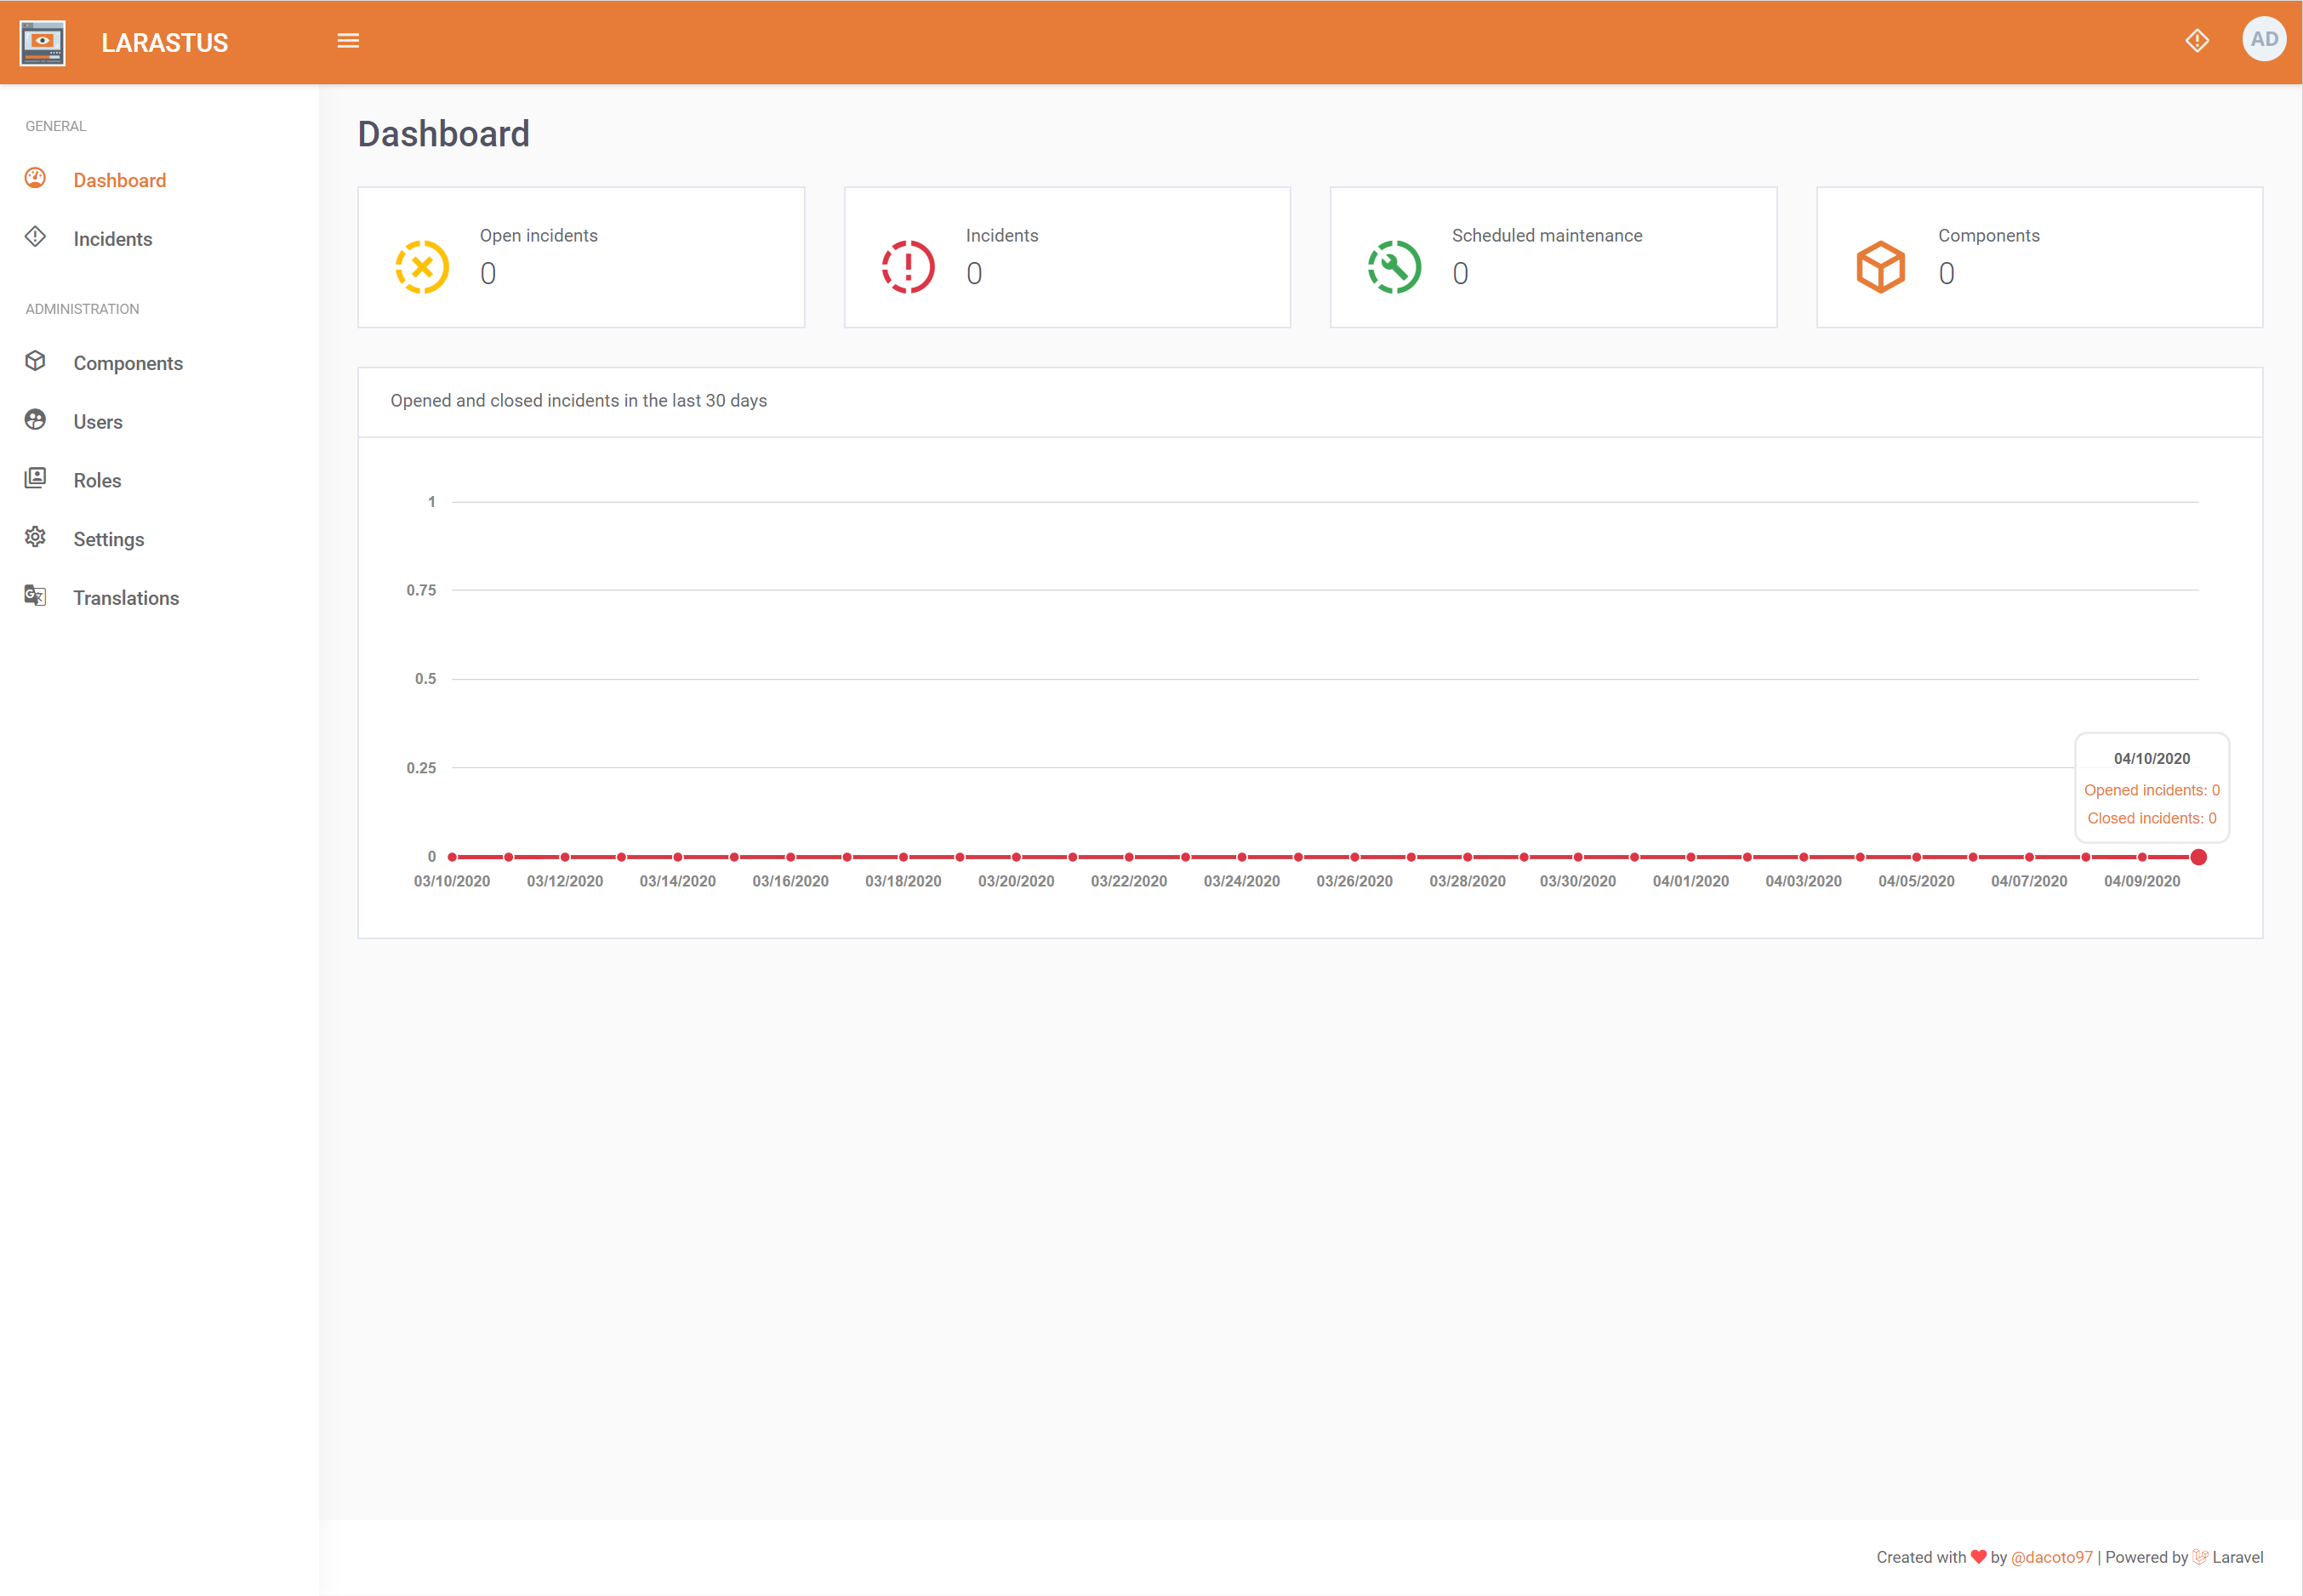The width and height of the screenshot is (2303, 1596).
Task: Select the Settings entry in the sidebar menu
Action: (108, 538)
